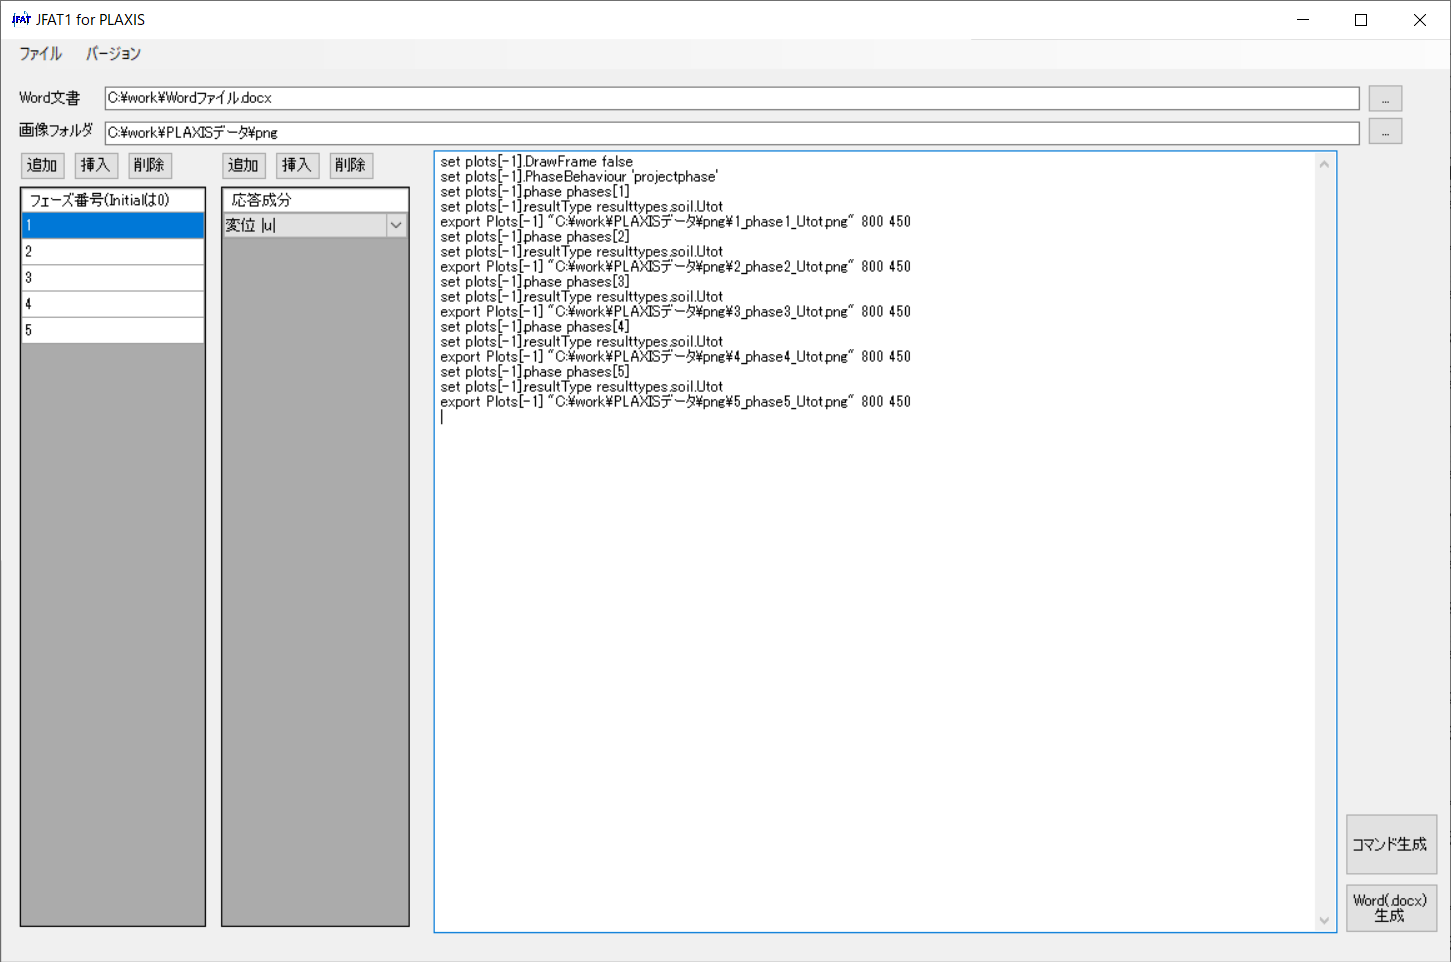Click 追加 above the 応答成分 list

click(244, 165)
